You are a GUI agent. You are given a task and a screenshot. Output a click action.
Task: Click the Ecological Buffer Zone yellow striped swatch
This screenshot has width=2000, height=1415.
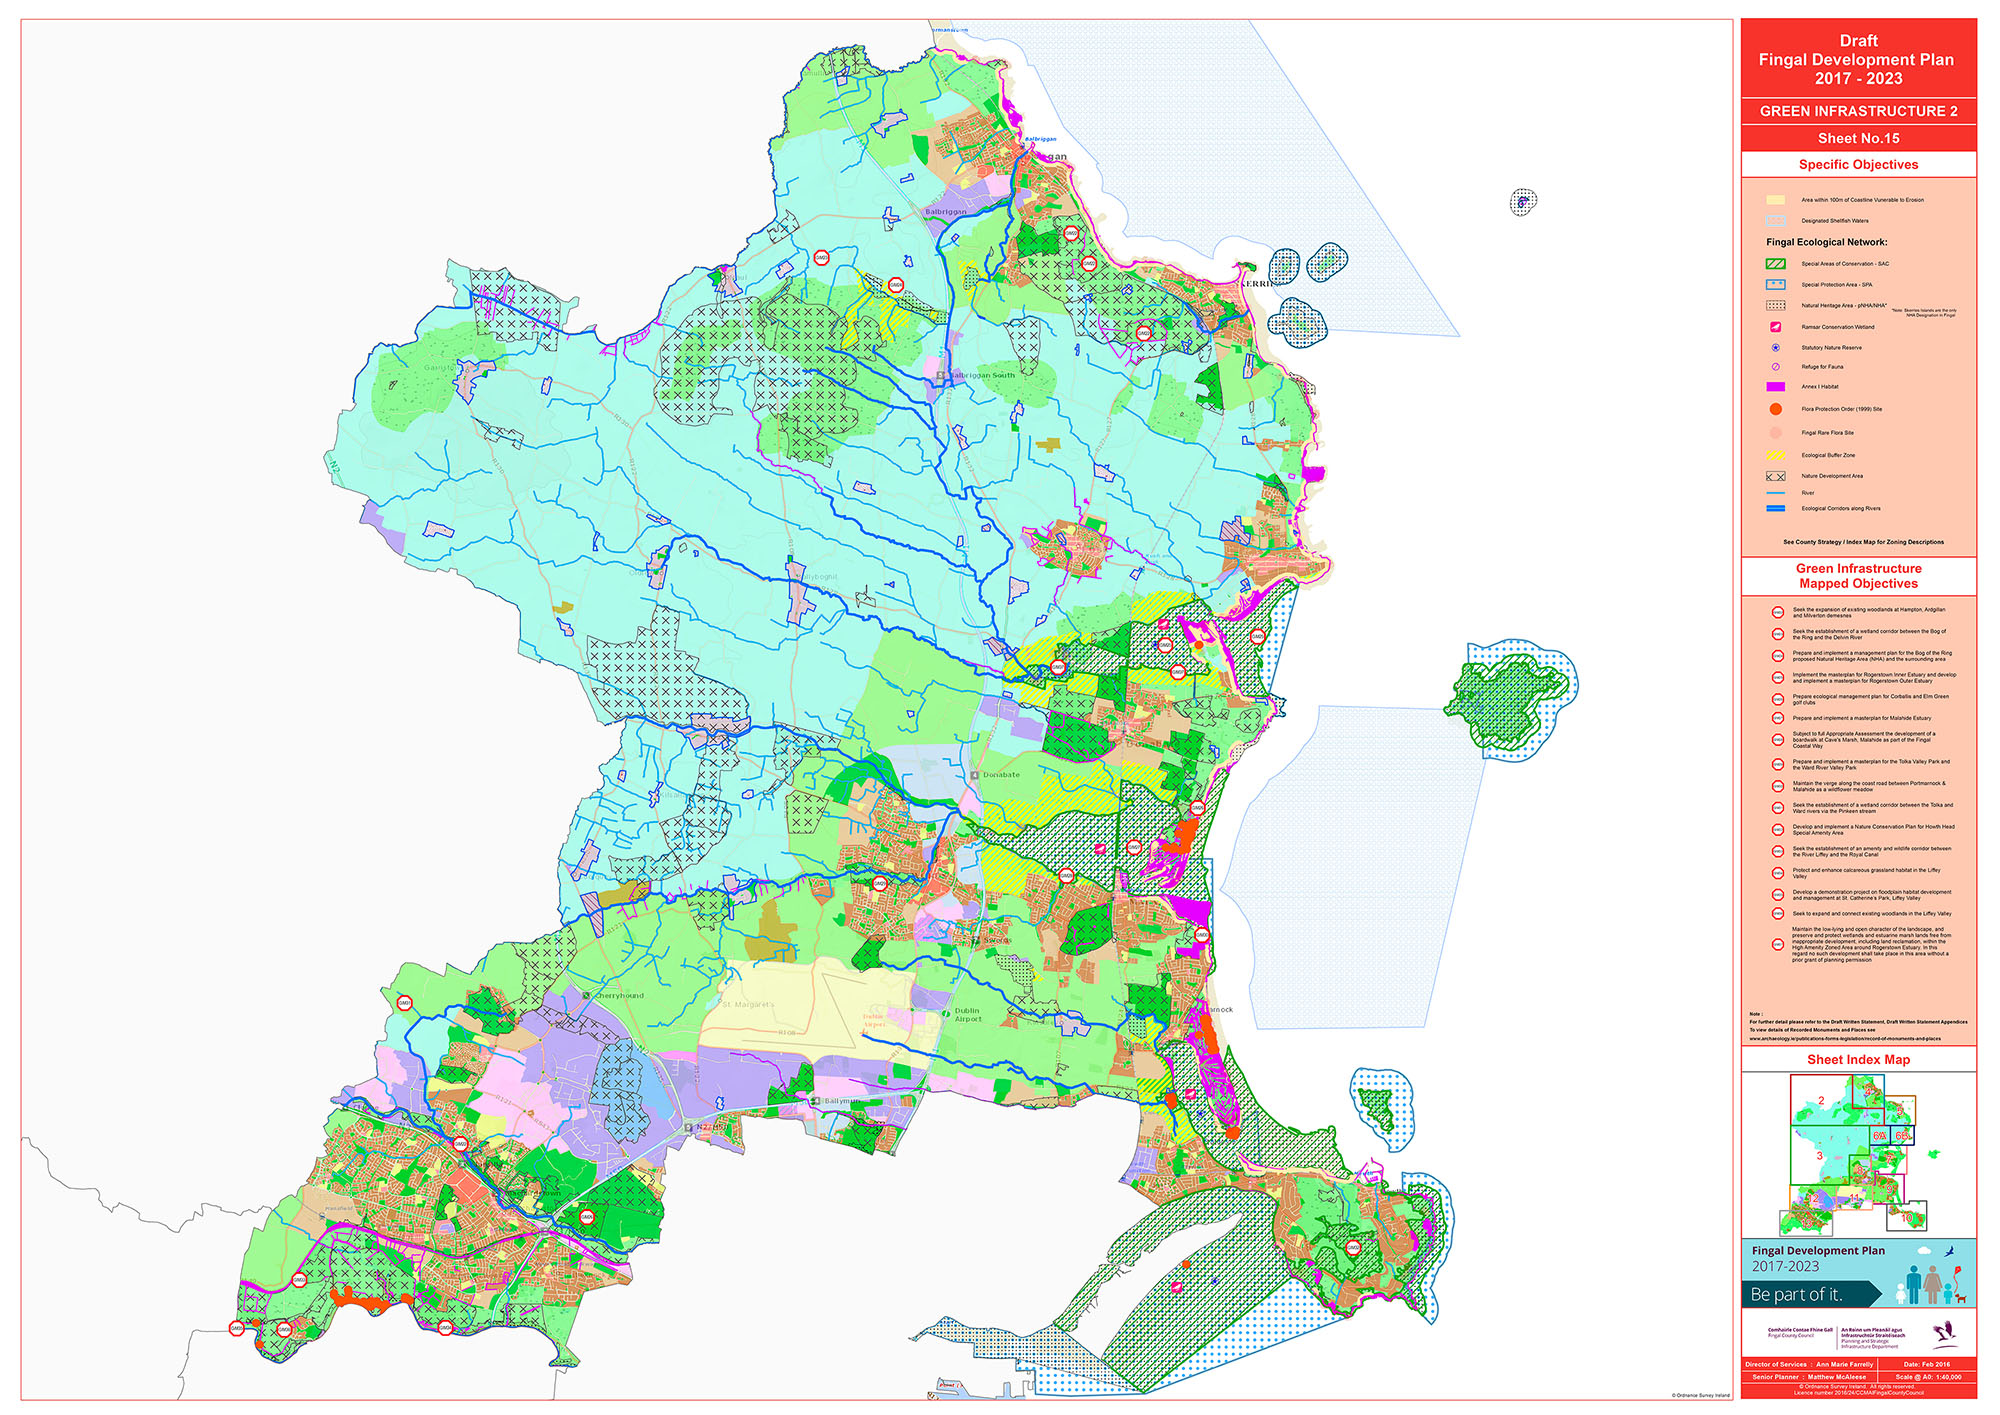point(1775,455)
